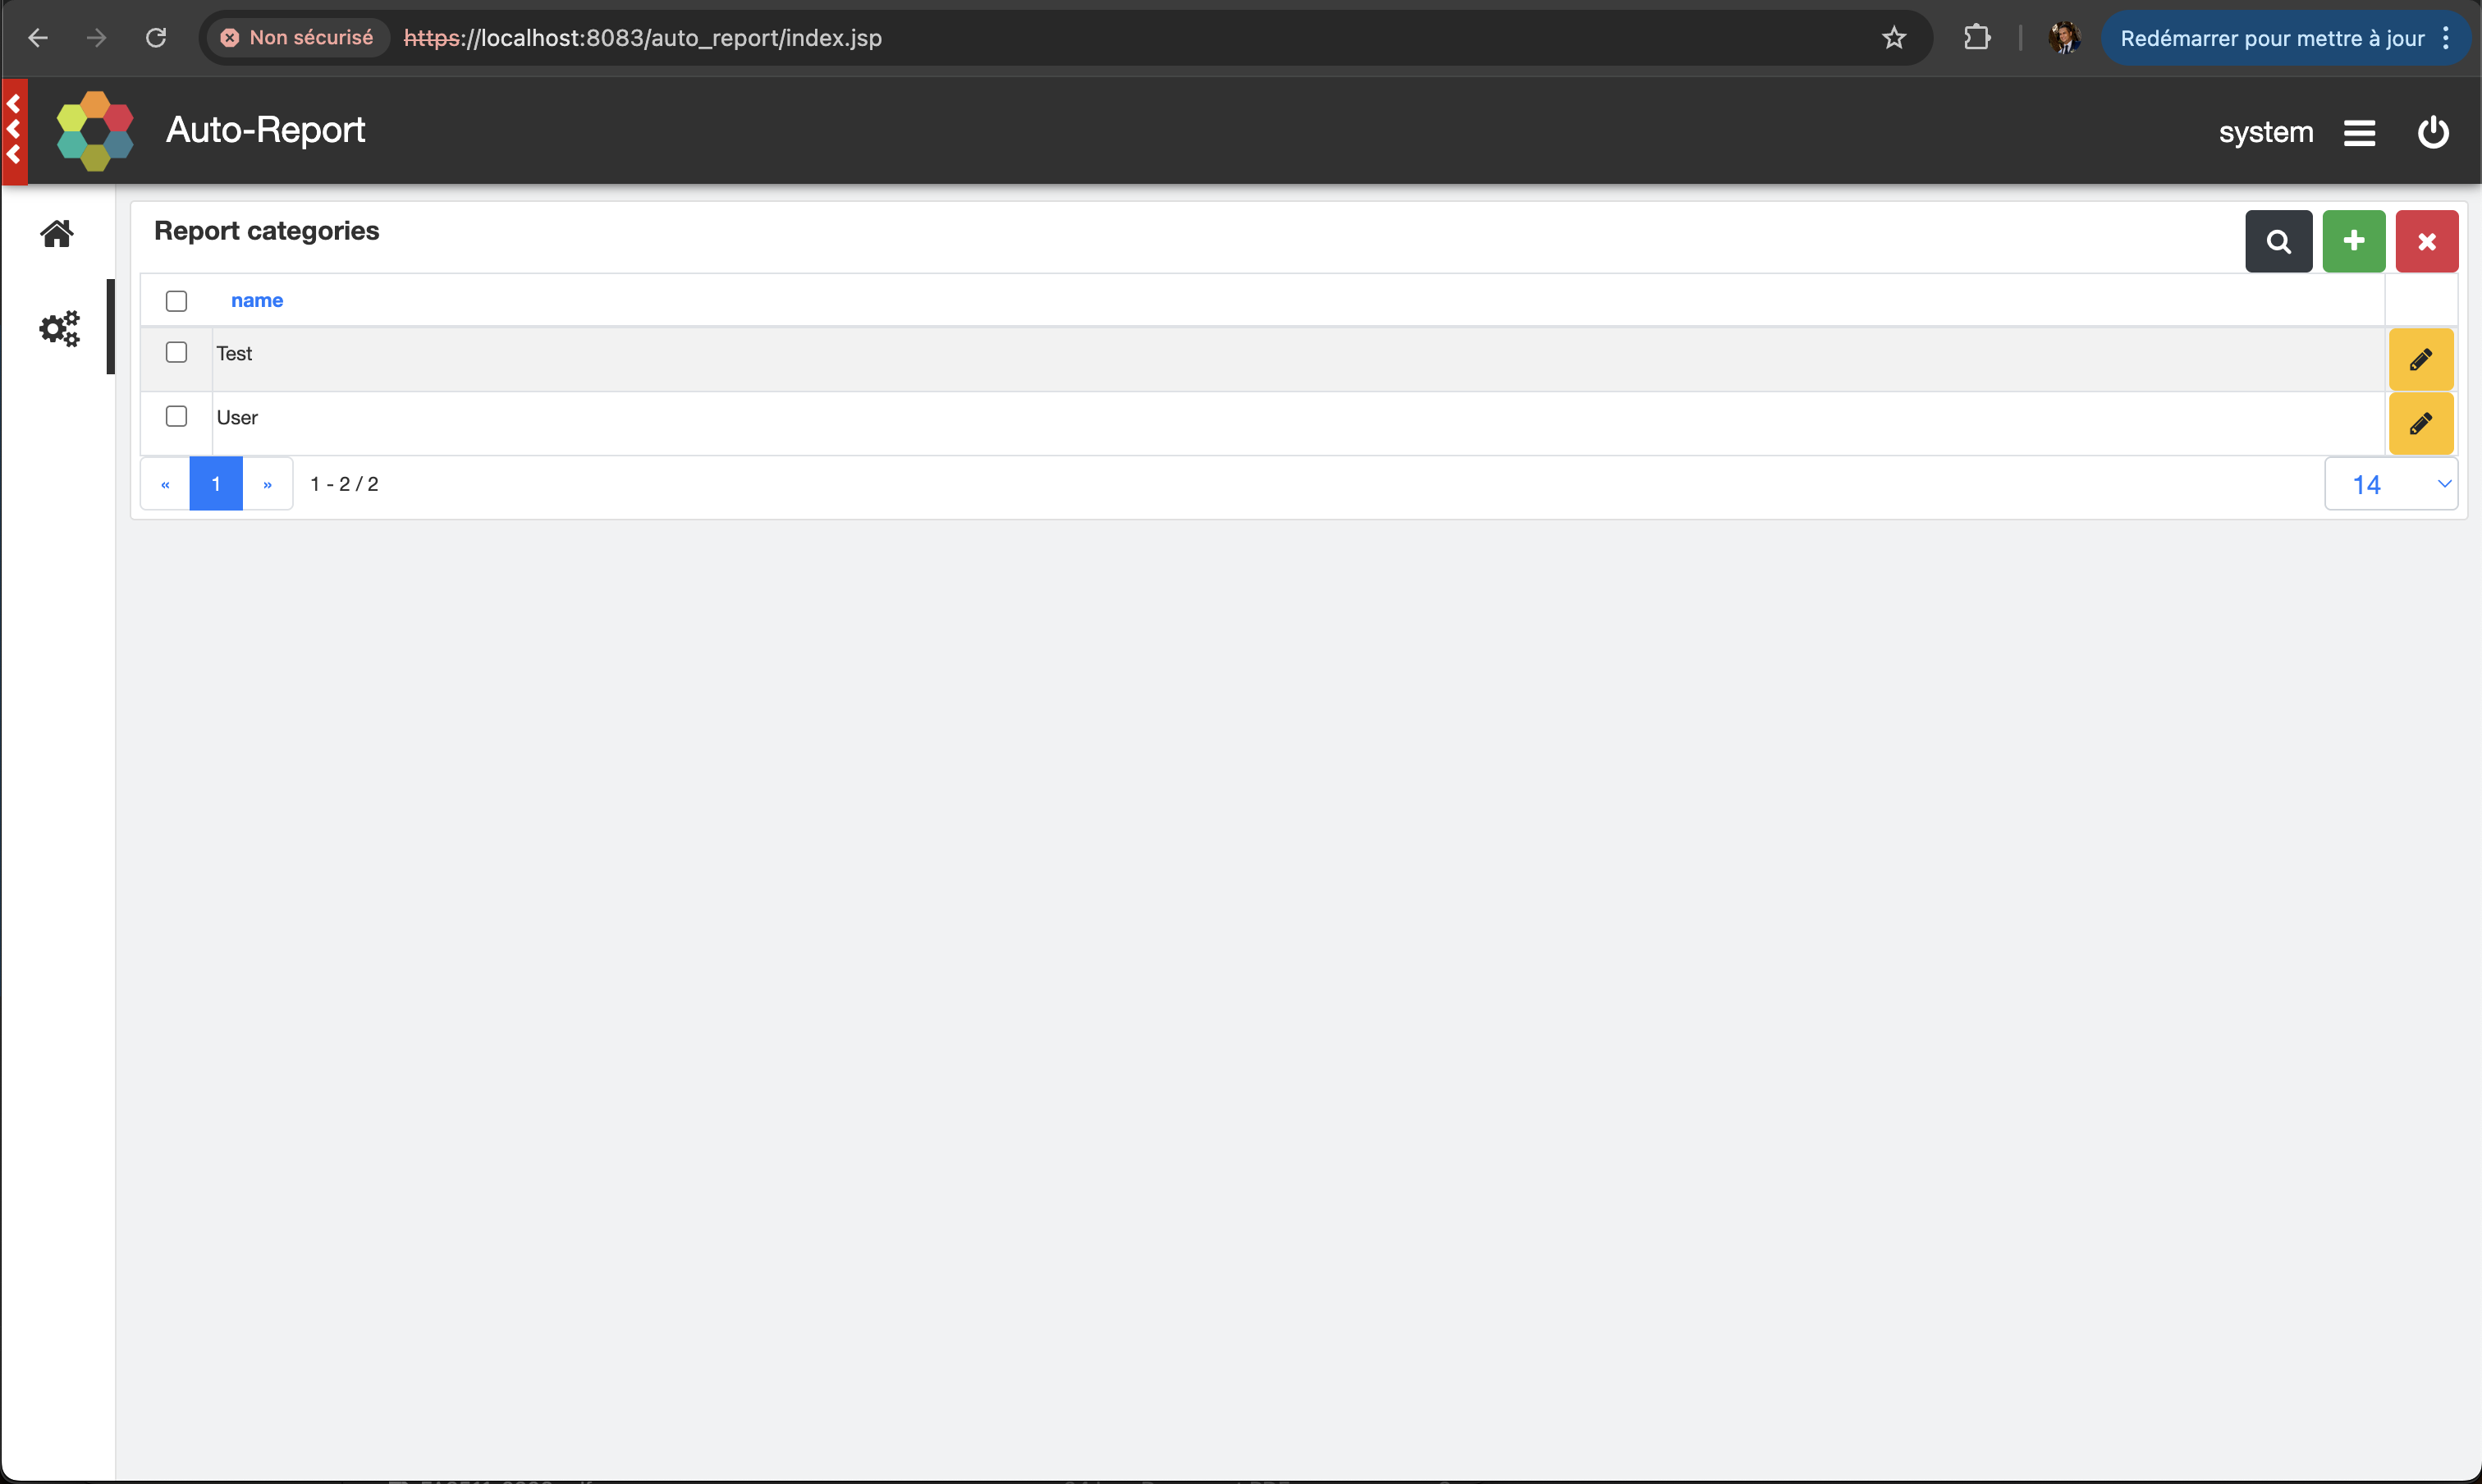Sort by the name column header
Image resolution: width=2482 pixels, height=1484 pixels.
pos(256,300)
